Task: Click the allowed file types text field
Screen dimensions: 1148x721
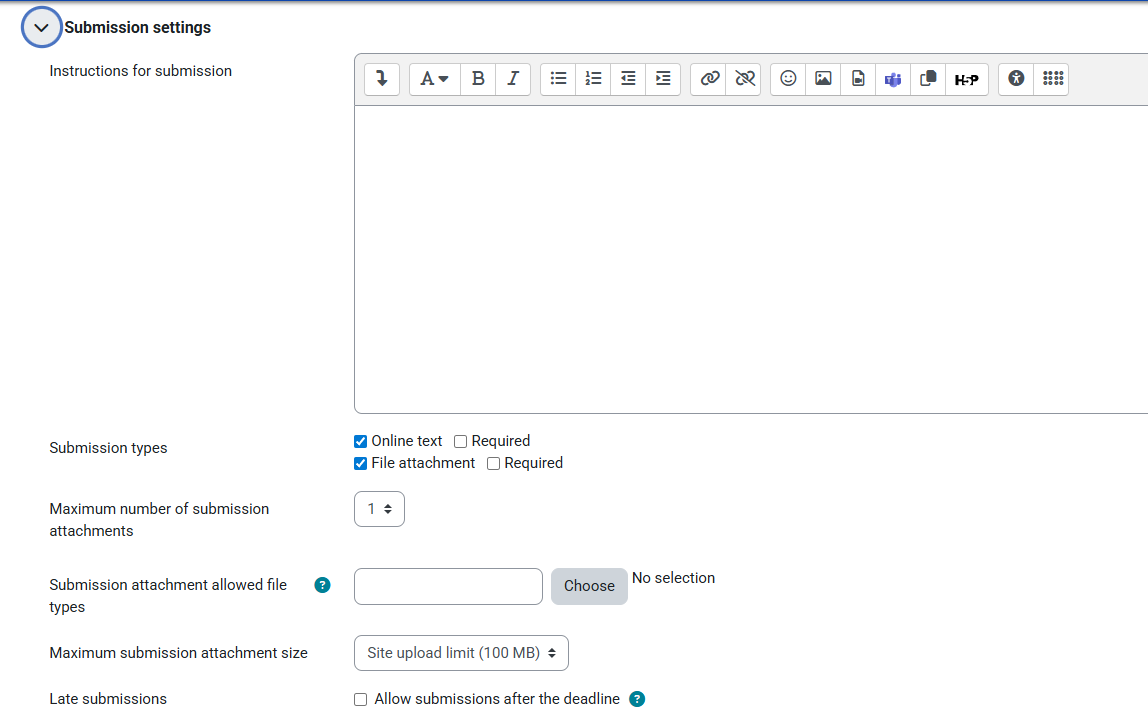Action: pos(448,586)
